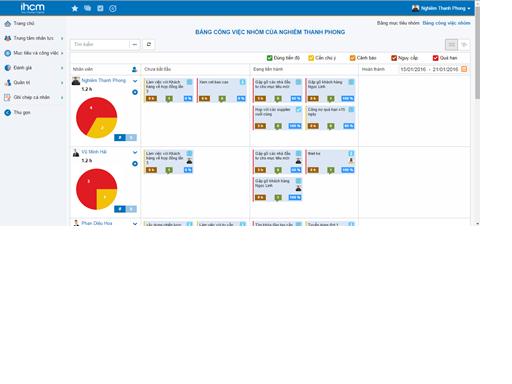
Task: Open the Nghiêm Thanh Phong user account dropdown
Action: point(441,8)
